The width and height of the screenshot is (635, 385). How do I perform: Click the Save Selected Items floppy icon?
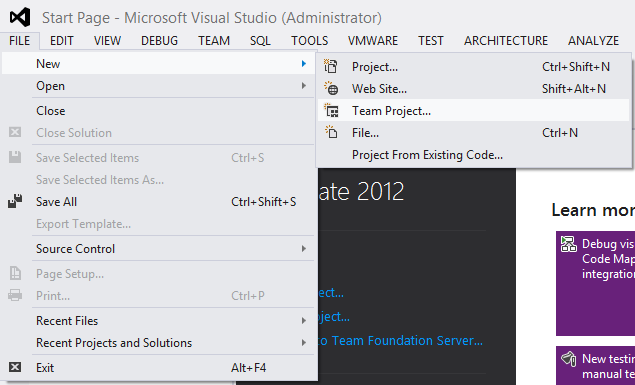pos(15,157)
